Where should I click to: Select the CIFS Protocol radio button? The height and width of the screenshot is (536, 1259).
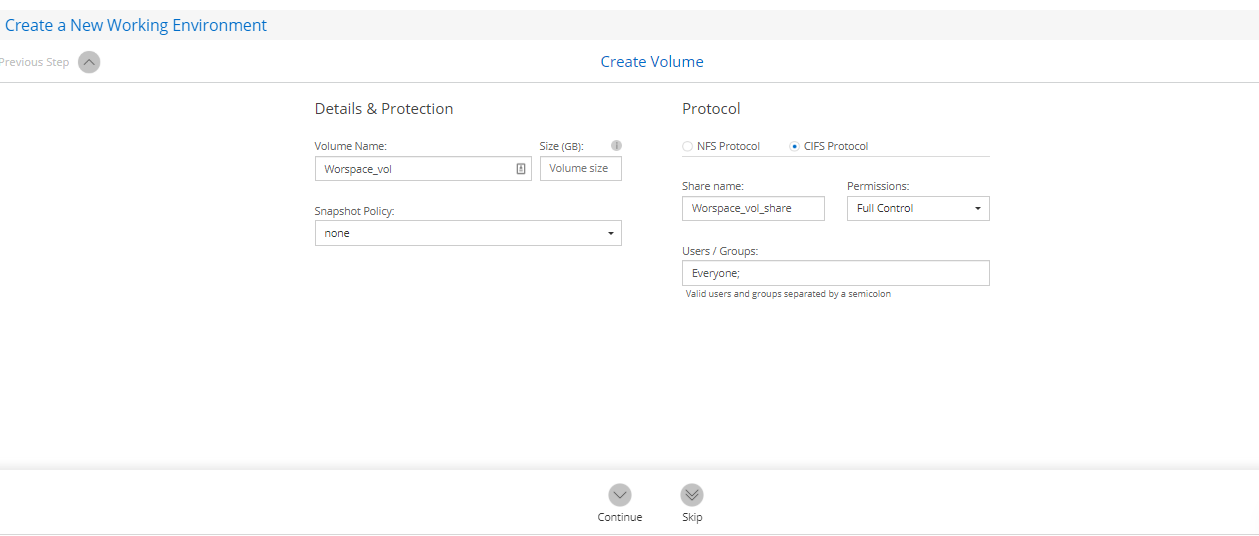click(x=794, y=146)
